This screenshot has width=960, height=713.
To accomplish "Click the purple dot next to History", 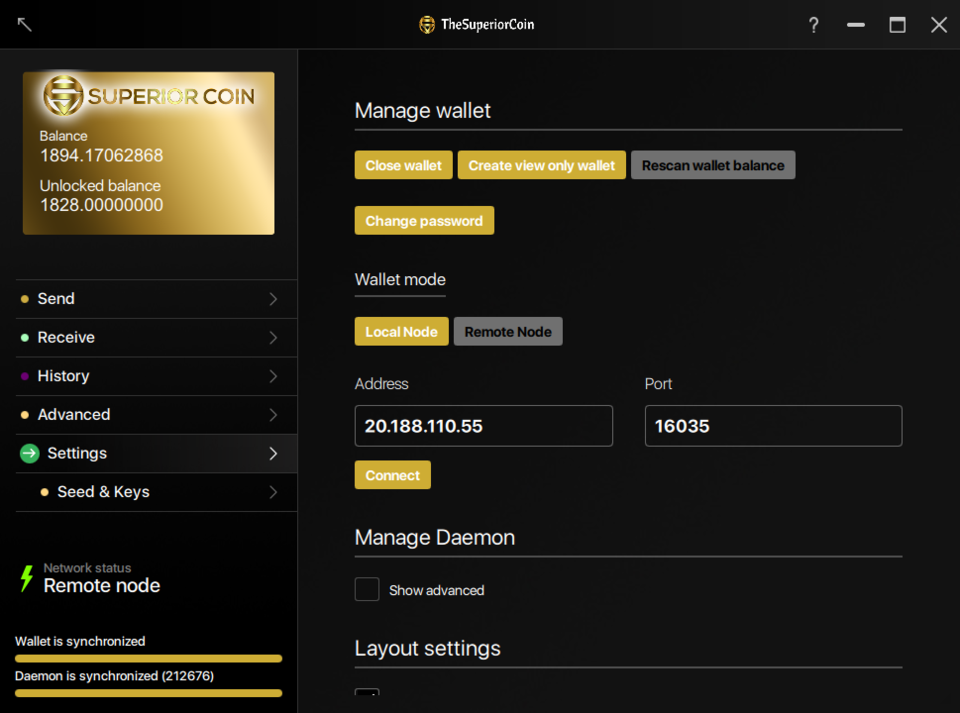I will pos(24,376).
